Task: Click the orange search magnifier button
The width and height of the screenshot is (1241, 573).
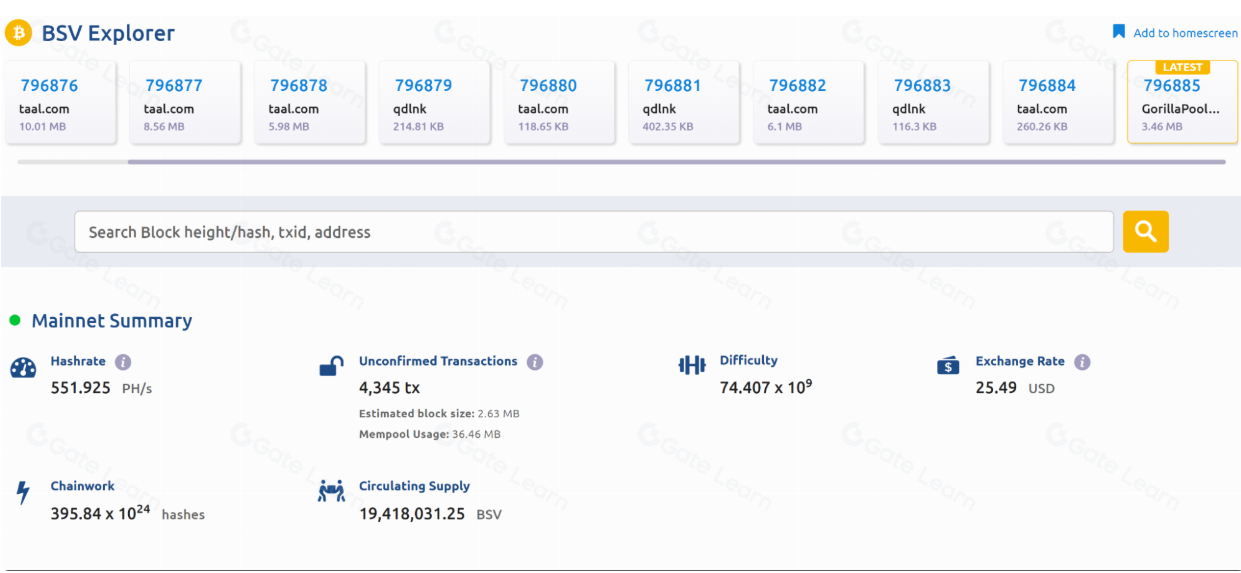Action: 1145,232
